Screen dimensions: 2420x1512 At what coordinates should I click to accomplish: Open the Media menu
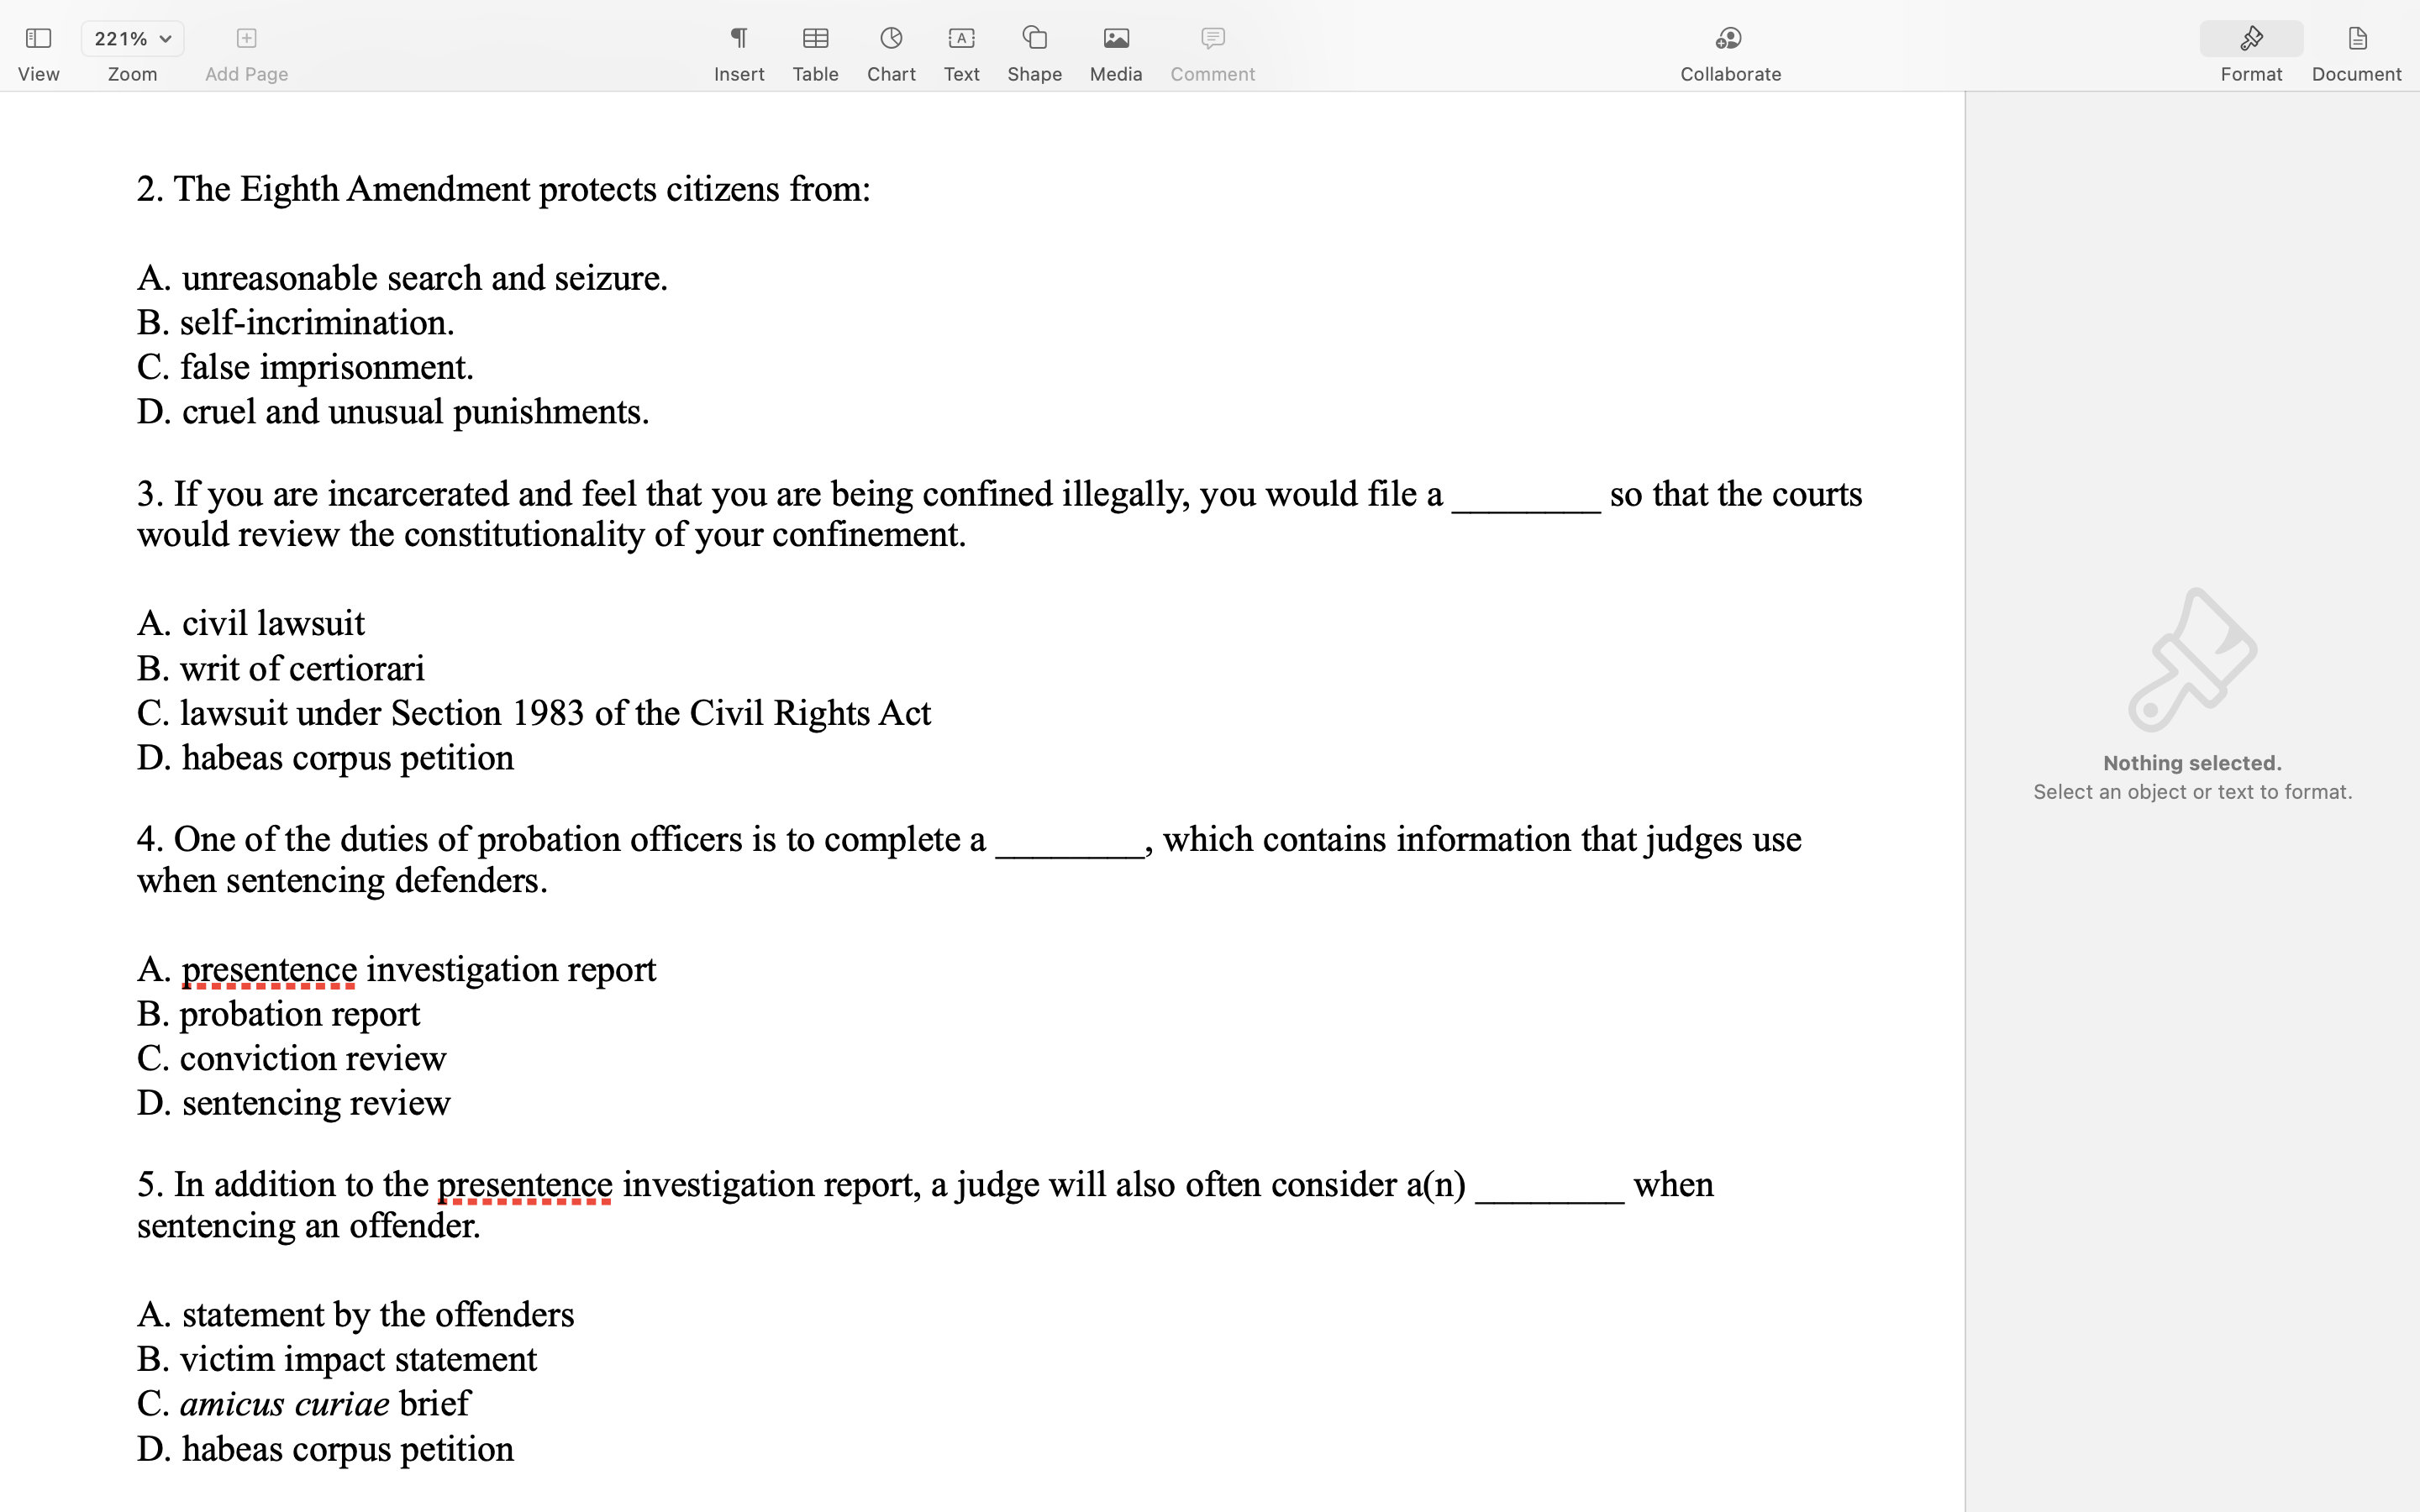(1115, 39)
